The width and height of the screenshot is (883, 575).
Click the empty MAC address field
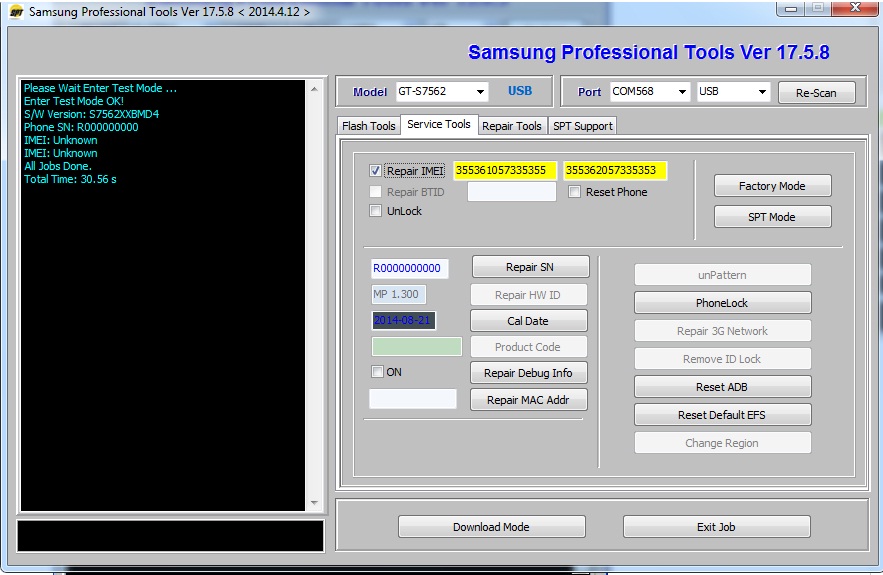(413, 399)
